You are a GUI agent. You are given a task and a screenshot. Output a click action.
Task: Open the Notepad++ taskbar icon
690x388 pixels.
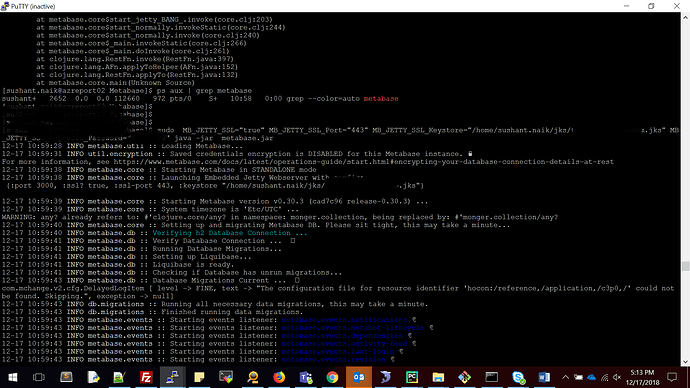[x=119, y=377]
